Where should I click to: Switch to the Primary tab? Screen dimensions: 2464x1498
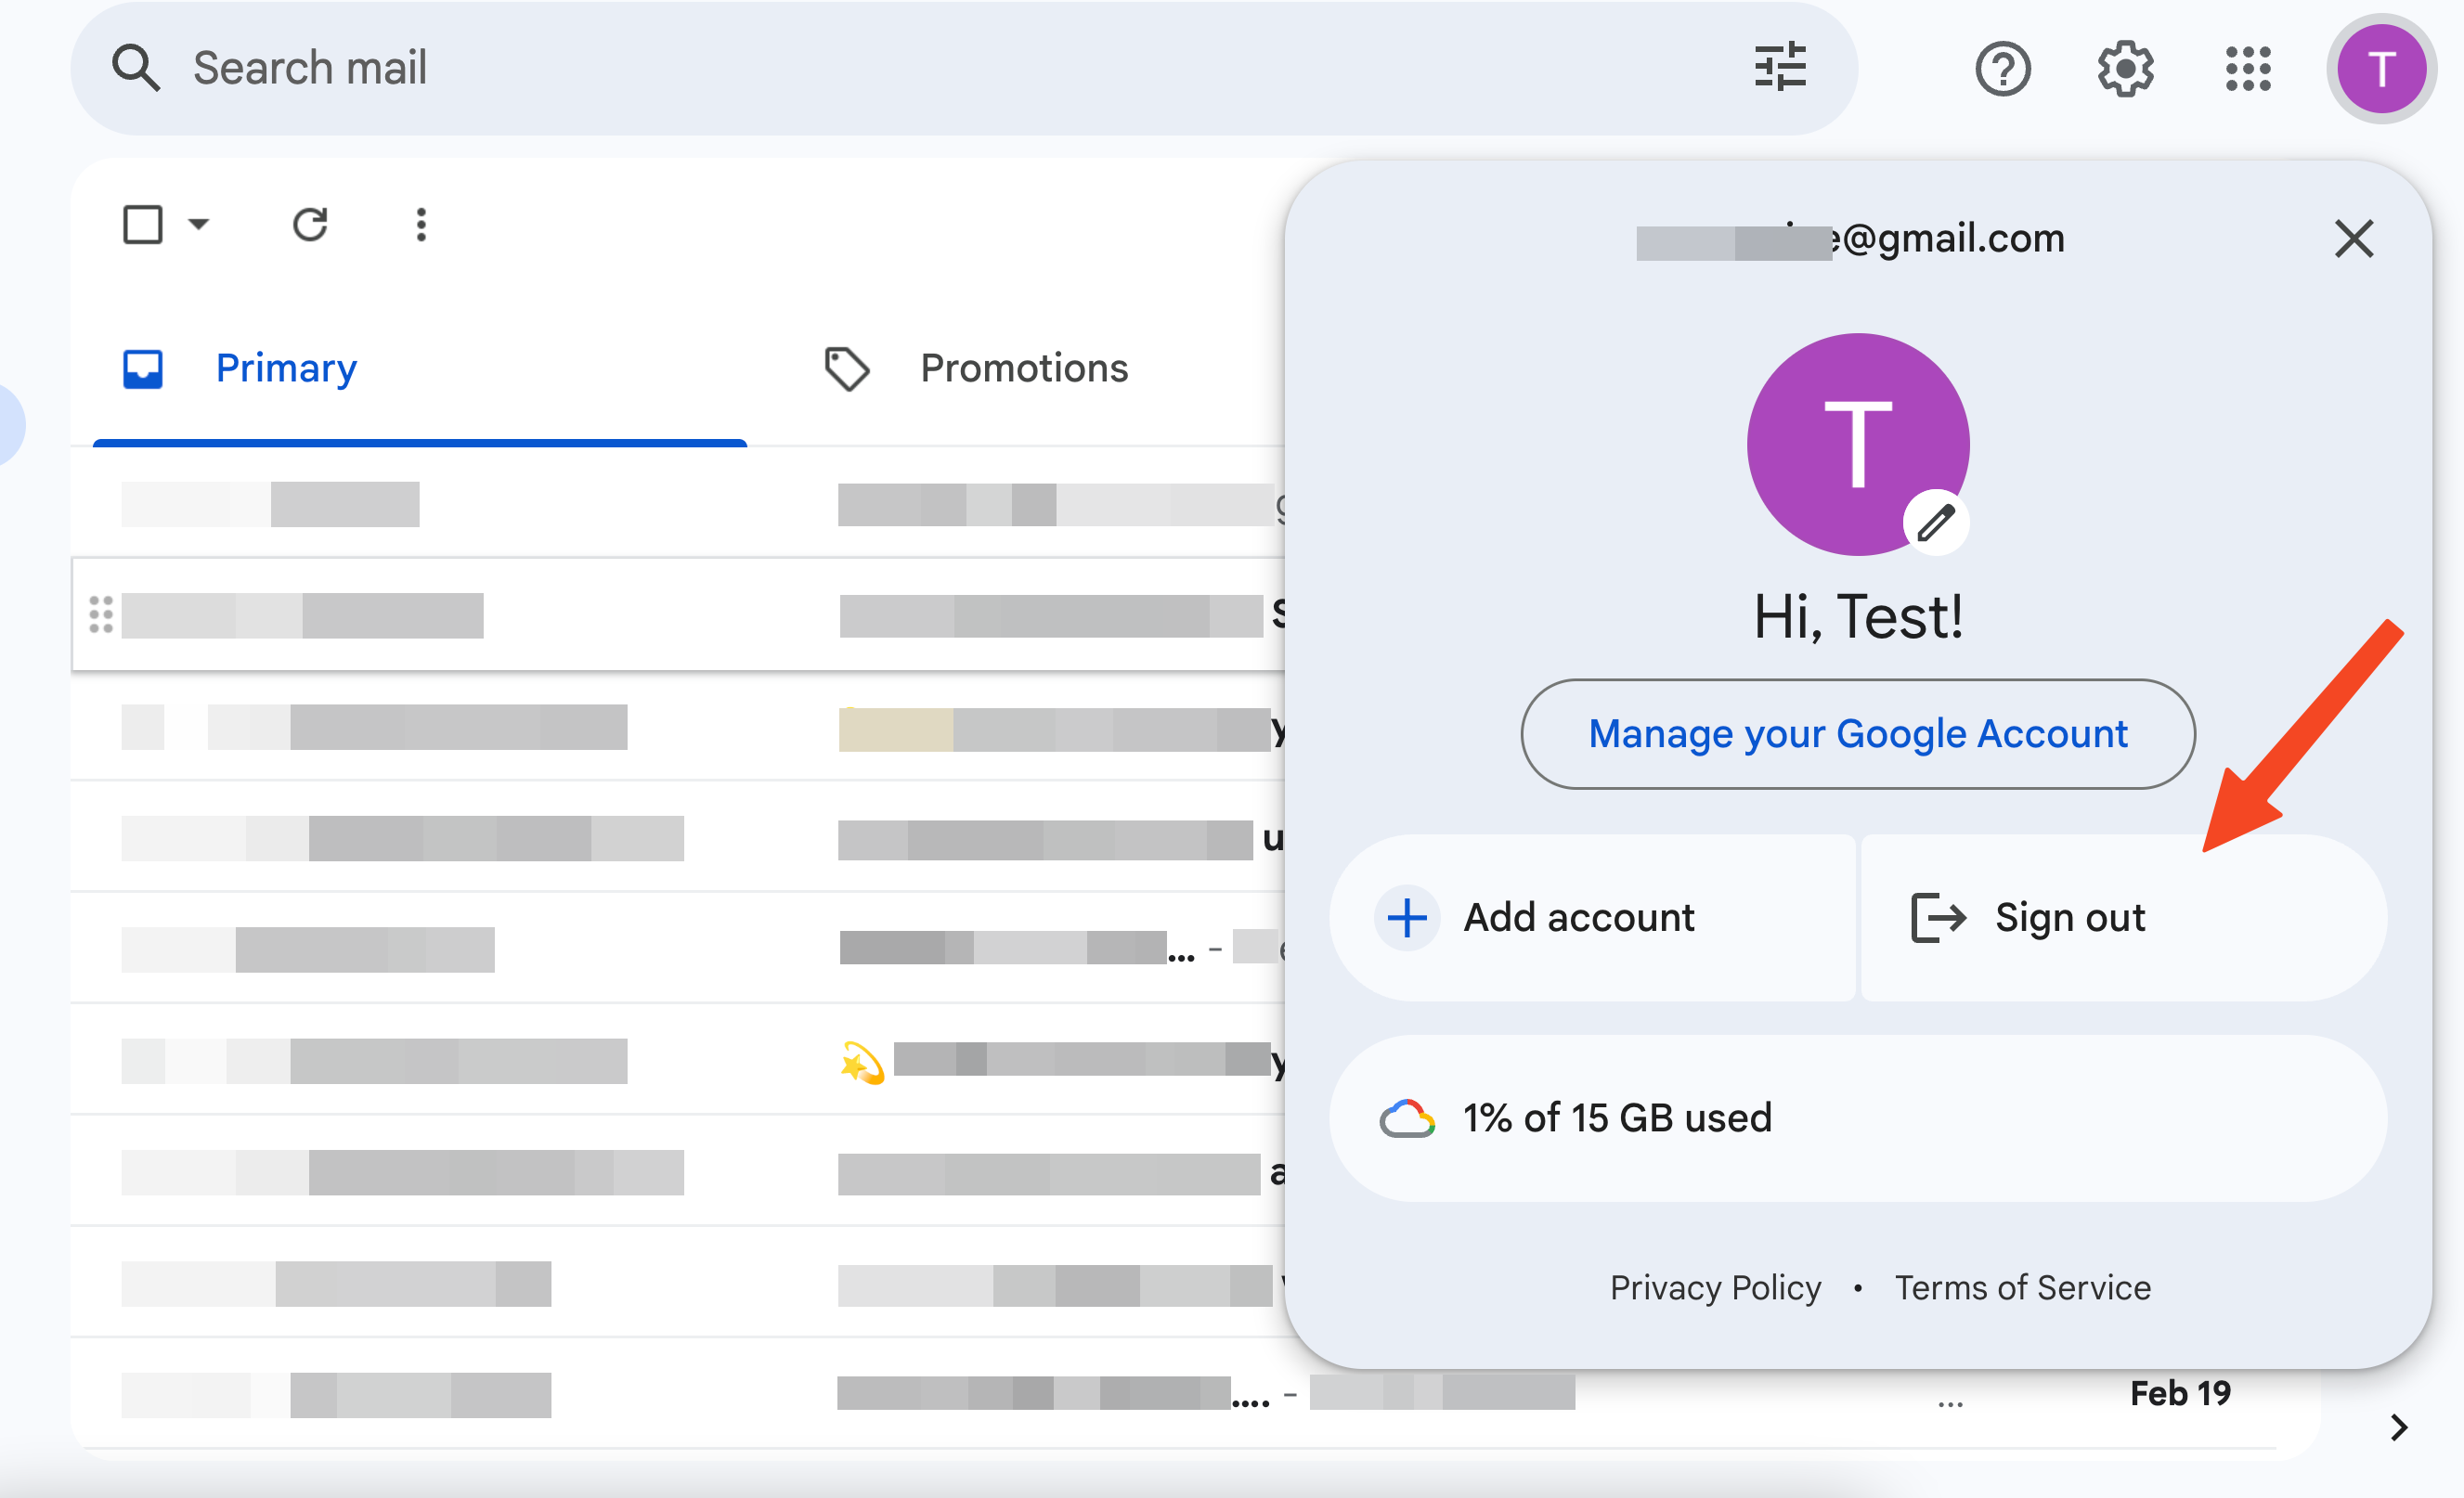click(x=420, y=368)
